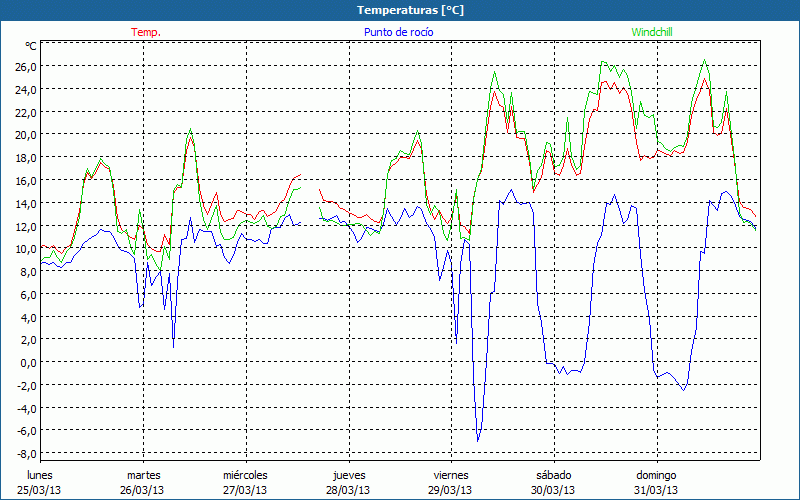Screen dimensions: 800x500
Task: Select the domingo 31/03/13 date label
Action: (x=656, y=482)
